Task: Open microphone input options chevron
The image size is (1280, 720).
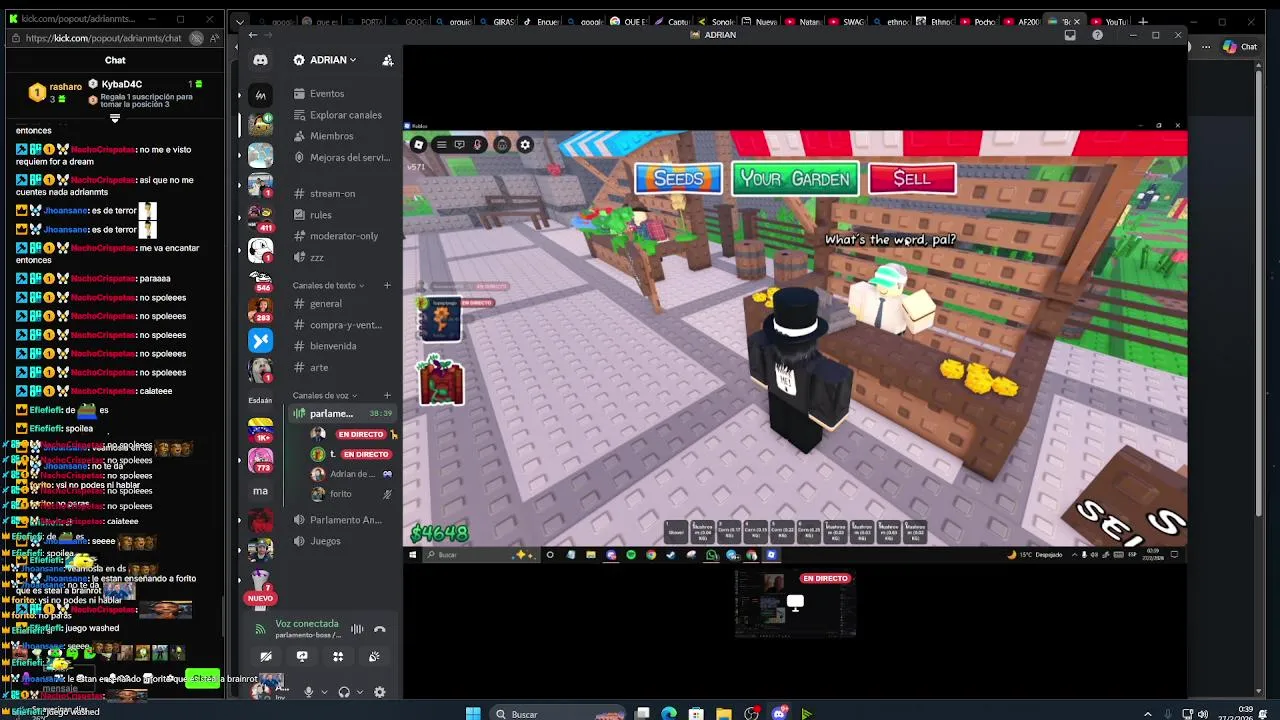Action: coord(323,692)
